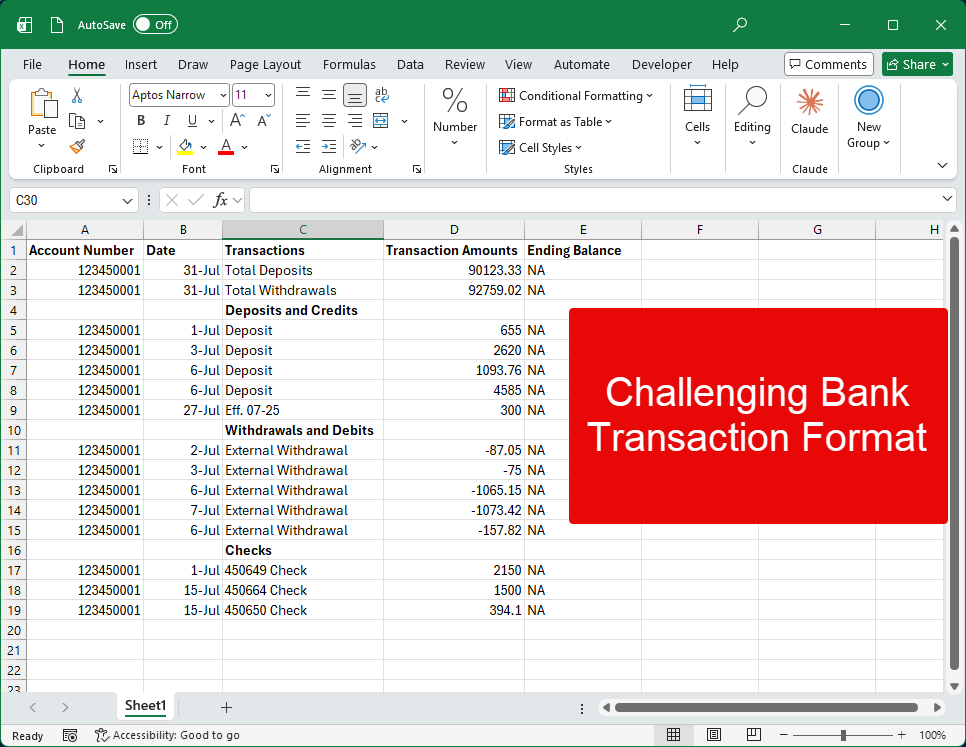Decrease font size
Image resolution: width=966 pixels, height=747 pixels.
(x=264, y=120)
